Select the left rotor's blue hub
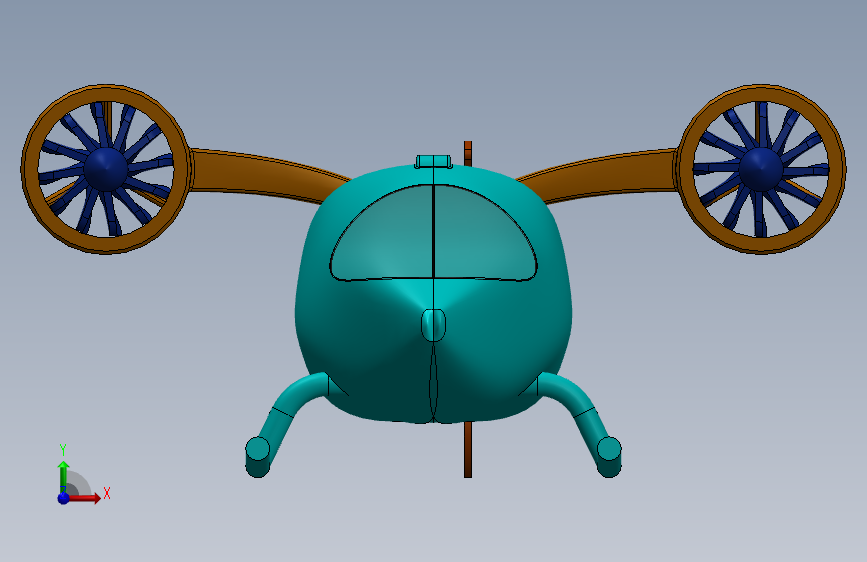867x562 pixels. [106, 168]
